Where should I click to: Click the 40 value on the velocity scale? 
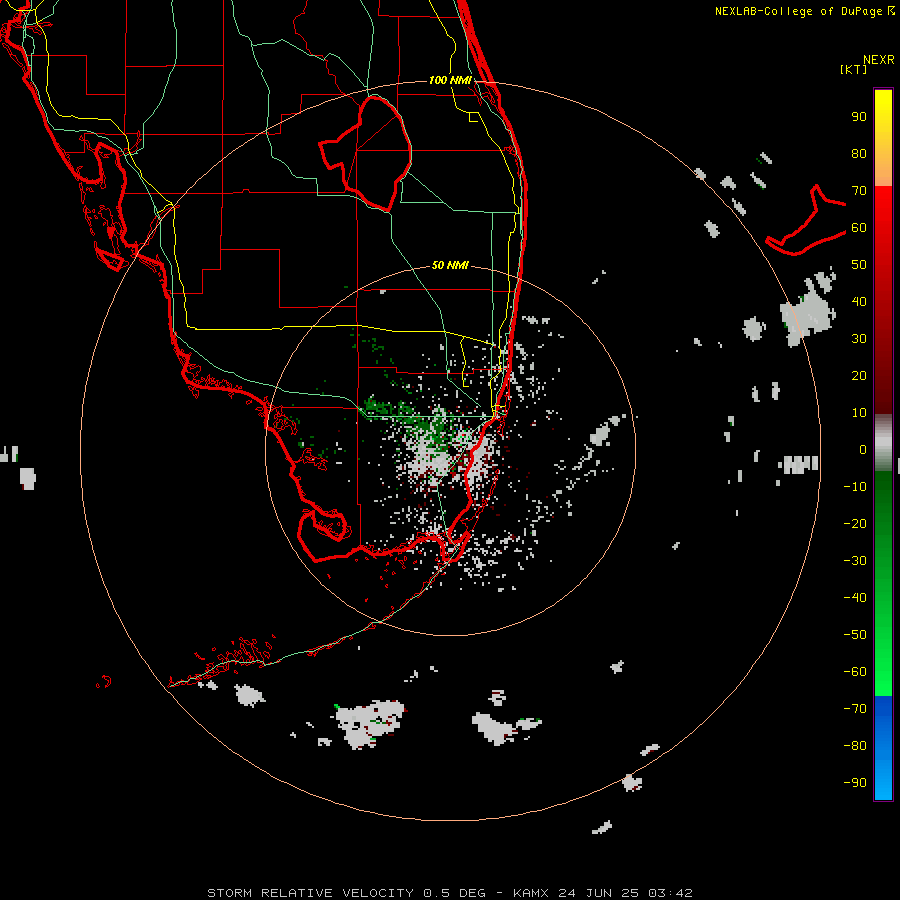[859, 302]
